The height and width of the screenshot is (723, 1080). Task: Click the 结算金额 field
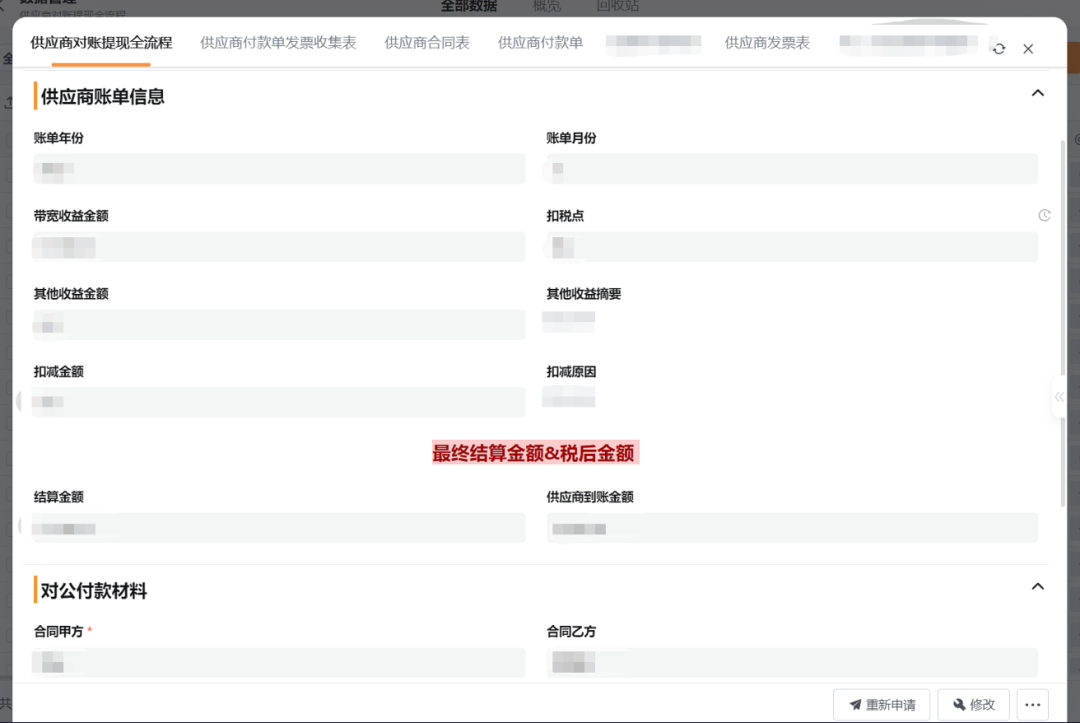tap(279, 528)
